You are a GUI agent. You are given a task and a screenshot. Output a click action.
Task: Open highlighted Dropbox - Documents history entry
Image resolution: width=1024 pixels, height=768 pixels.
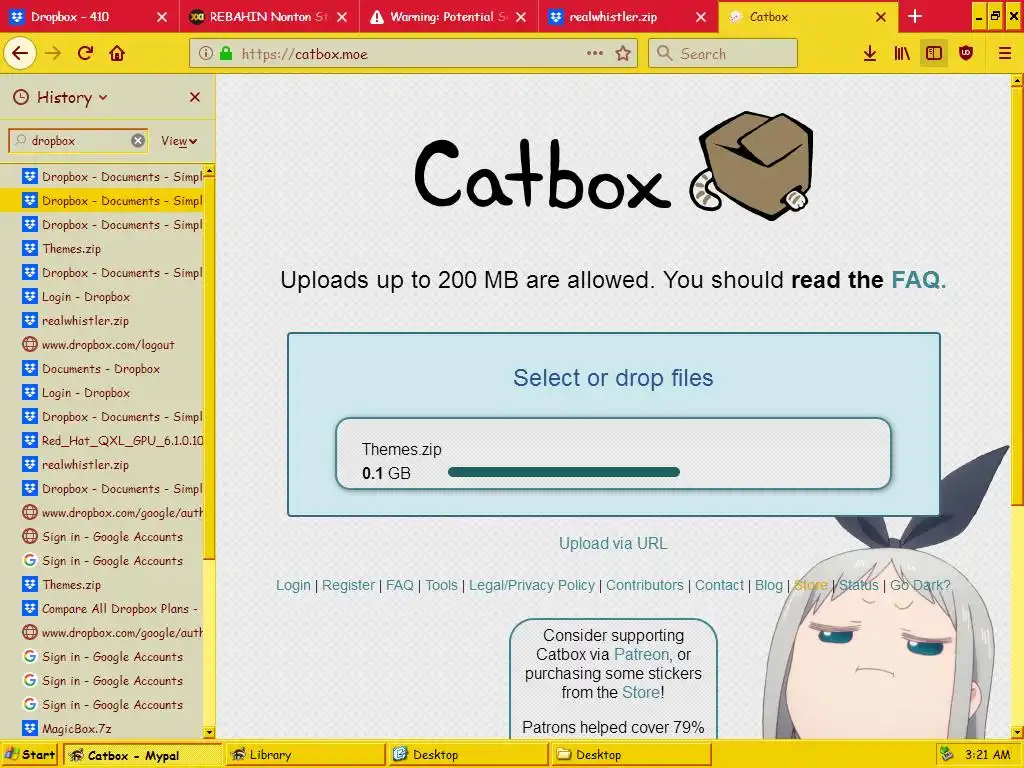pos(103,200)
